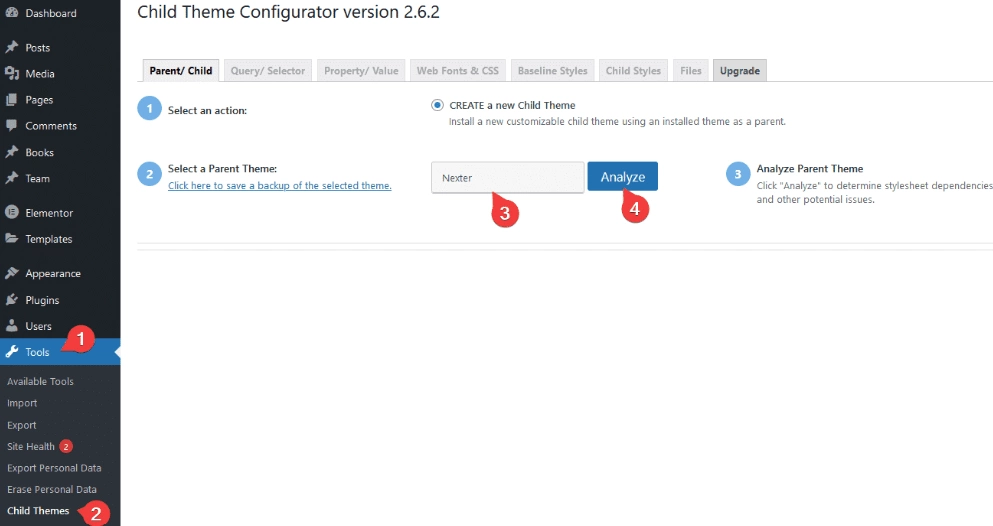993x526 pixels.
Task: Click the Dashboard gauge icon
Action: click(12, 13)
